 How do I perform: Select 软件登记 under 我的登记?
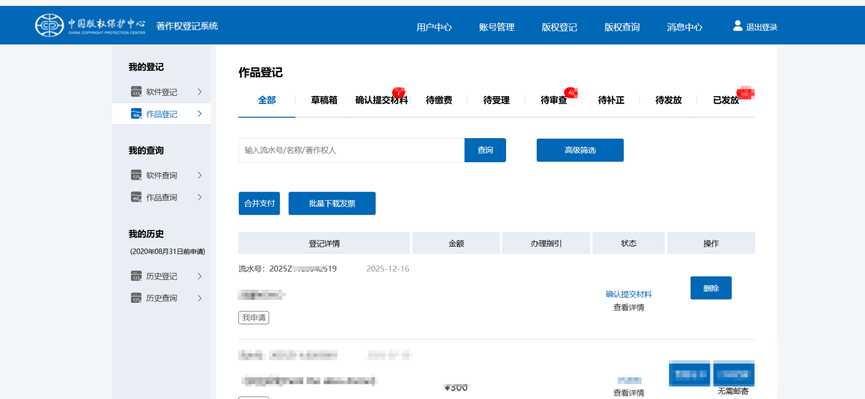[162, 92]
